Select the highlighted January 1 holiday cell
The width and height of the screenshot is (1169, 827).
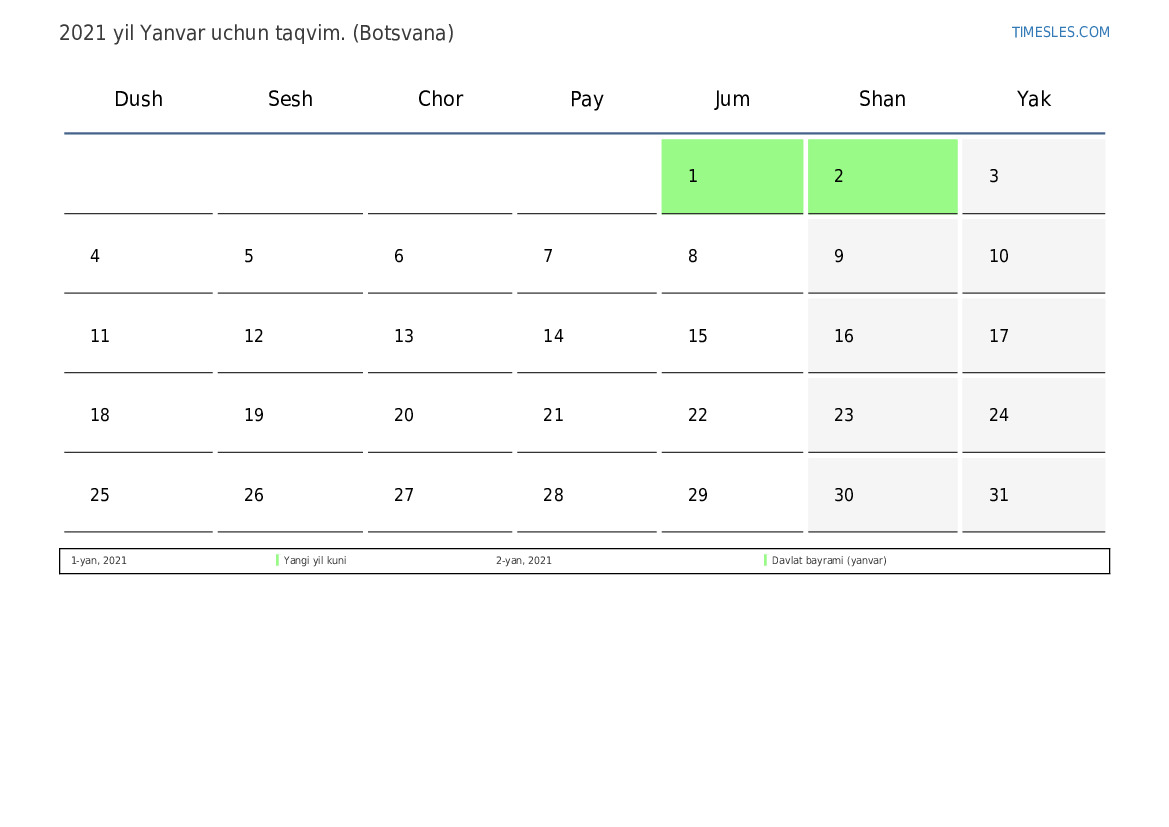coord(732,176)
